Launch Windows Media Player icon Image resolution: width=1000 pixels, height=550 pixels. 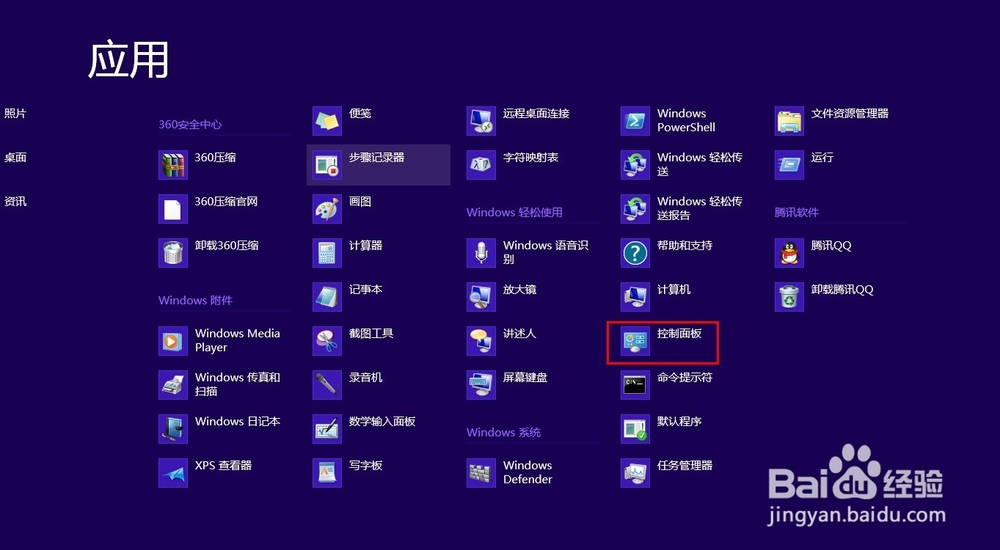tap(173, 341)
